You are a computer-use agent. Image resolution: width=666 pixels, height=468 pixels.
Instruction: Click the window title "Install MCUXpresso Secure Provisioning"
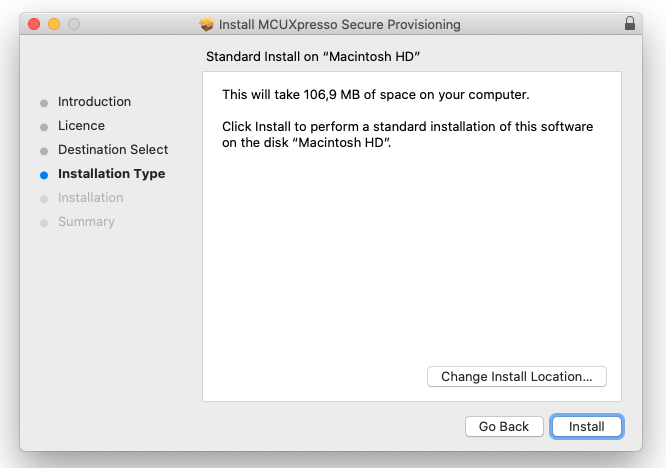tap(340, 23)
